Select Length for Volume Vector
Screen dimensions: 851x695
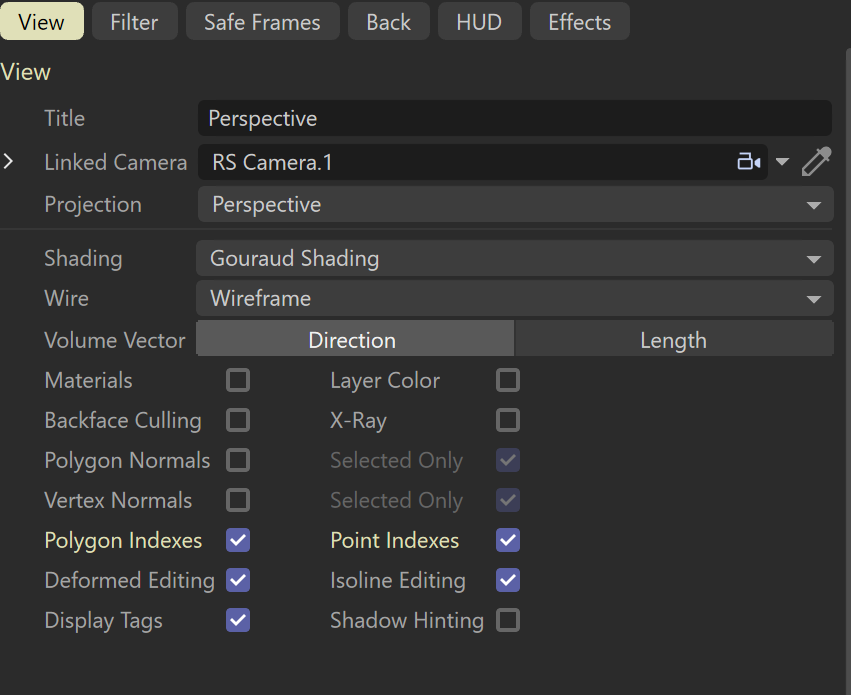tap(674, 339)
